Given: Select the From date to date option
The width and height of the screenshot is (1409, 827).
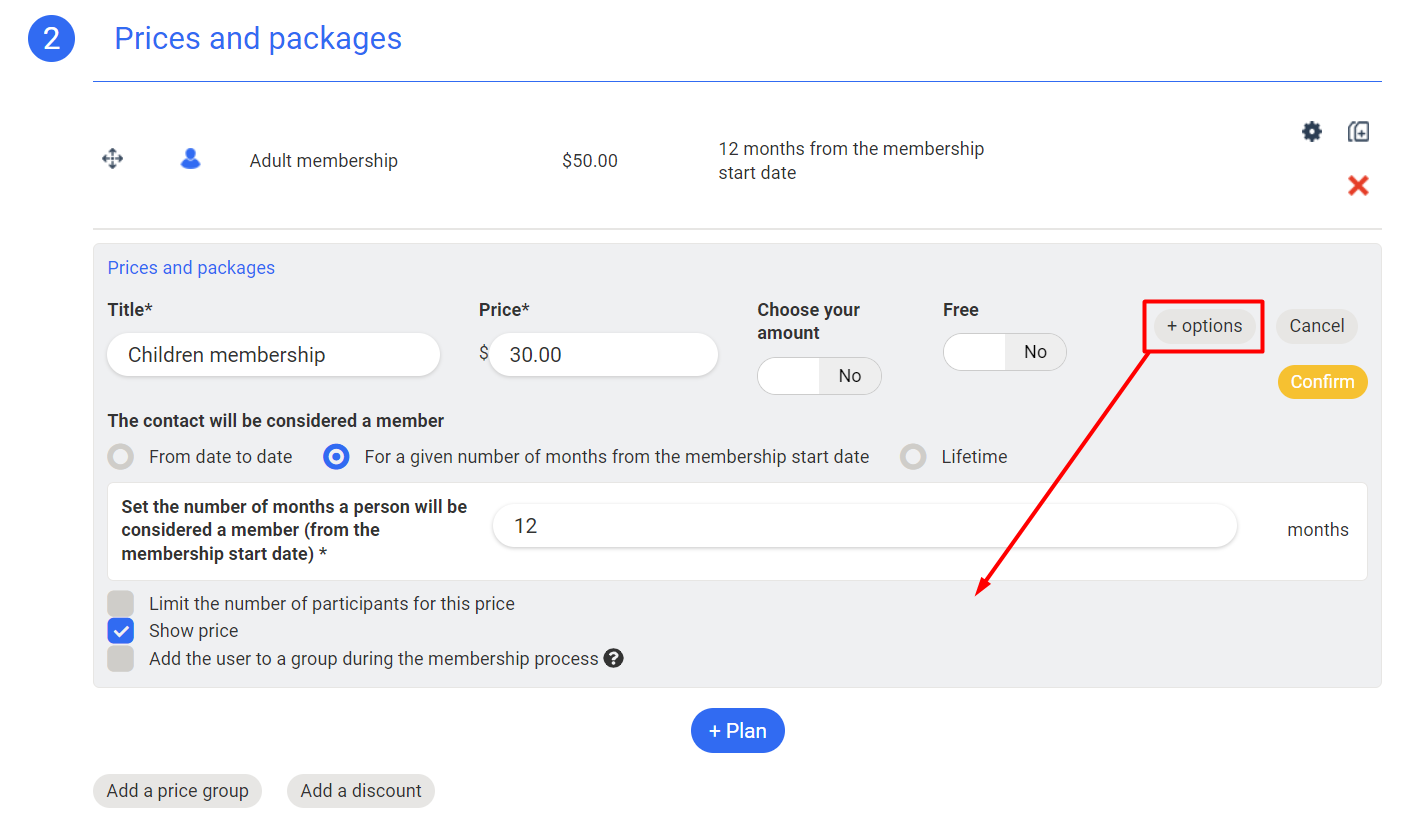Looking at the screenshot, I should 121,457.
